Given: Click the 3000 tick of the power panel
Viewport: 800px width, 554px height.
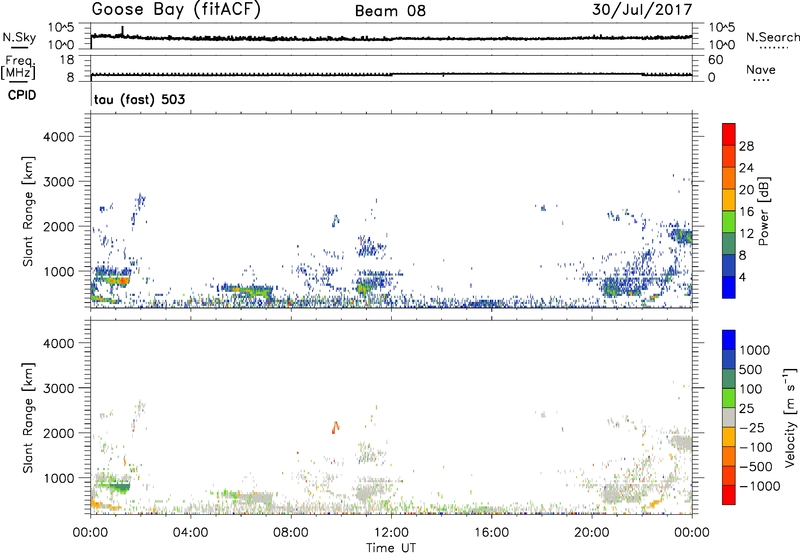Looking at the screenshot, I should [58, 182].
